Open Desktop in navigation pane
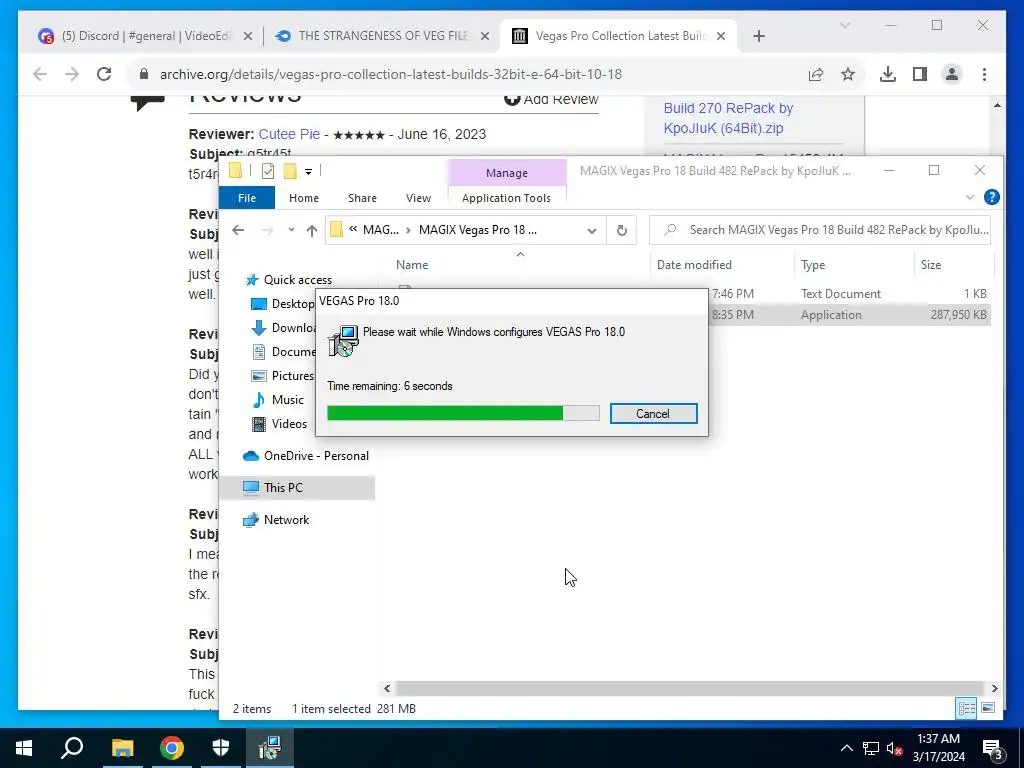Image resolution: width=1024 pixels, height=768 pixels. [x=283, y=304]
